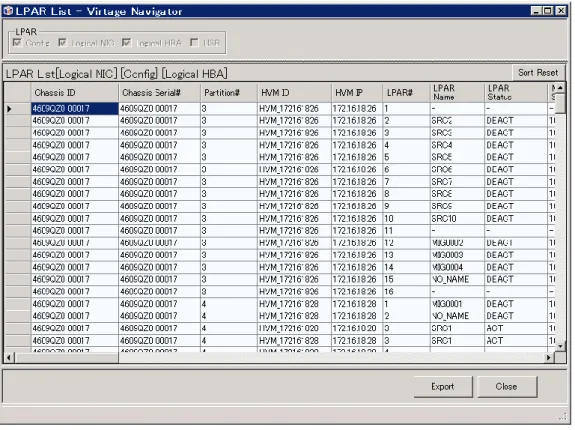
Task: Sort by the HVM IP column header
Action: 357,93
